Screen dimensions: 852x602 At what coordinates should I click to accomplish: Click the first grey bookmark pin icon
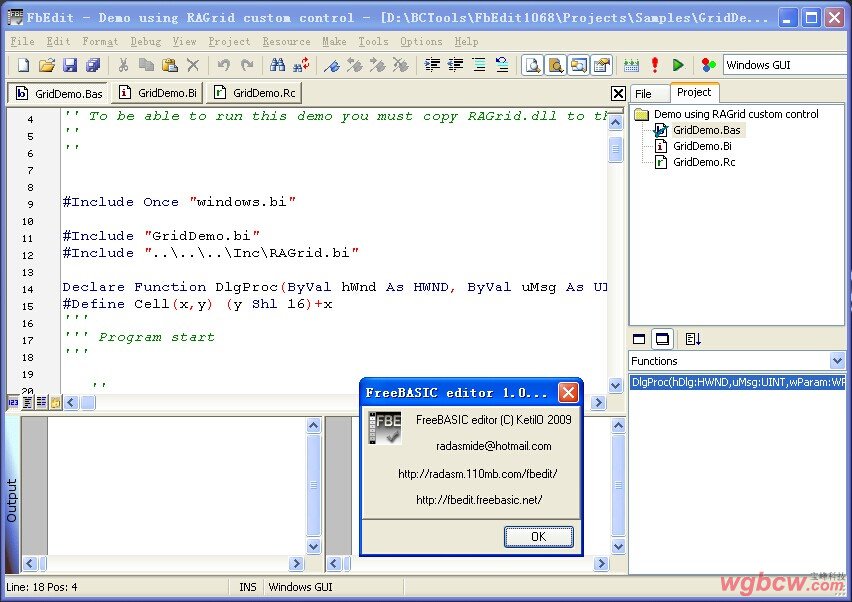pos(355,65)
